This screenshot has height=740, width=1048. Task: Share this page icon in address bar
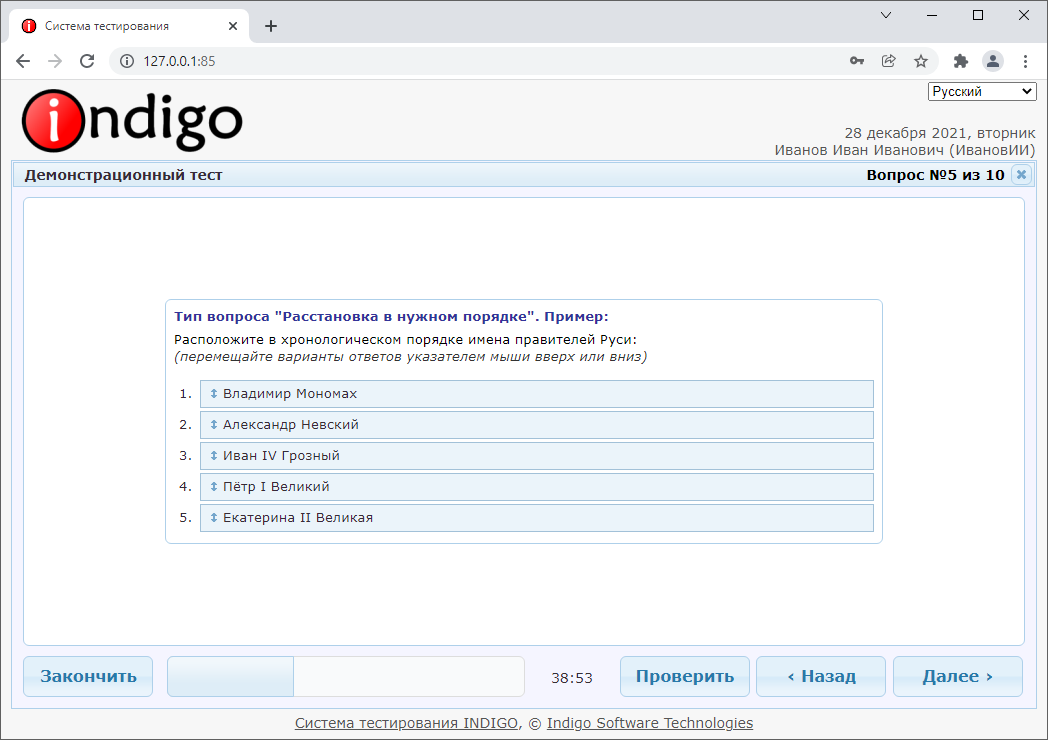pyautogui.click(x=889, y=61)
